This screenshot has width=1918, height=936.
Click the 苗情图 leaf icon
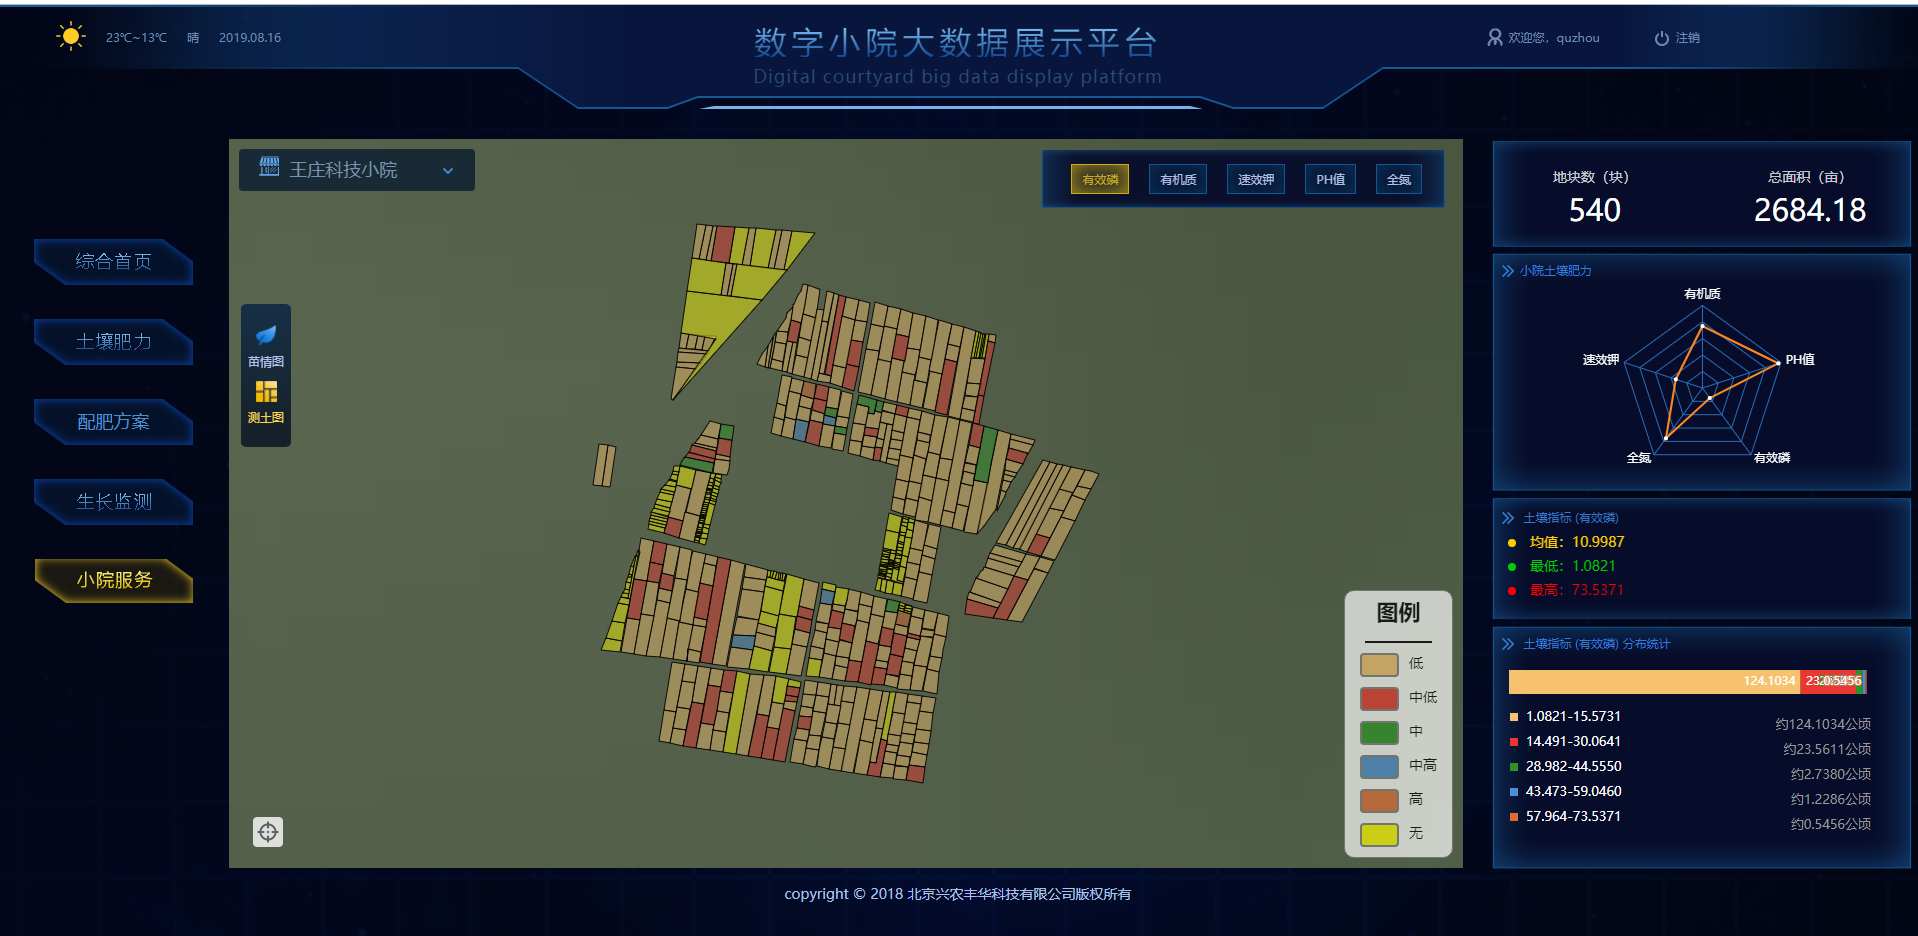point(266,335)
